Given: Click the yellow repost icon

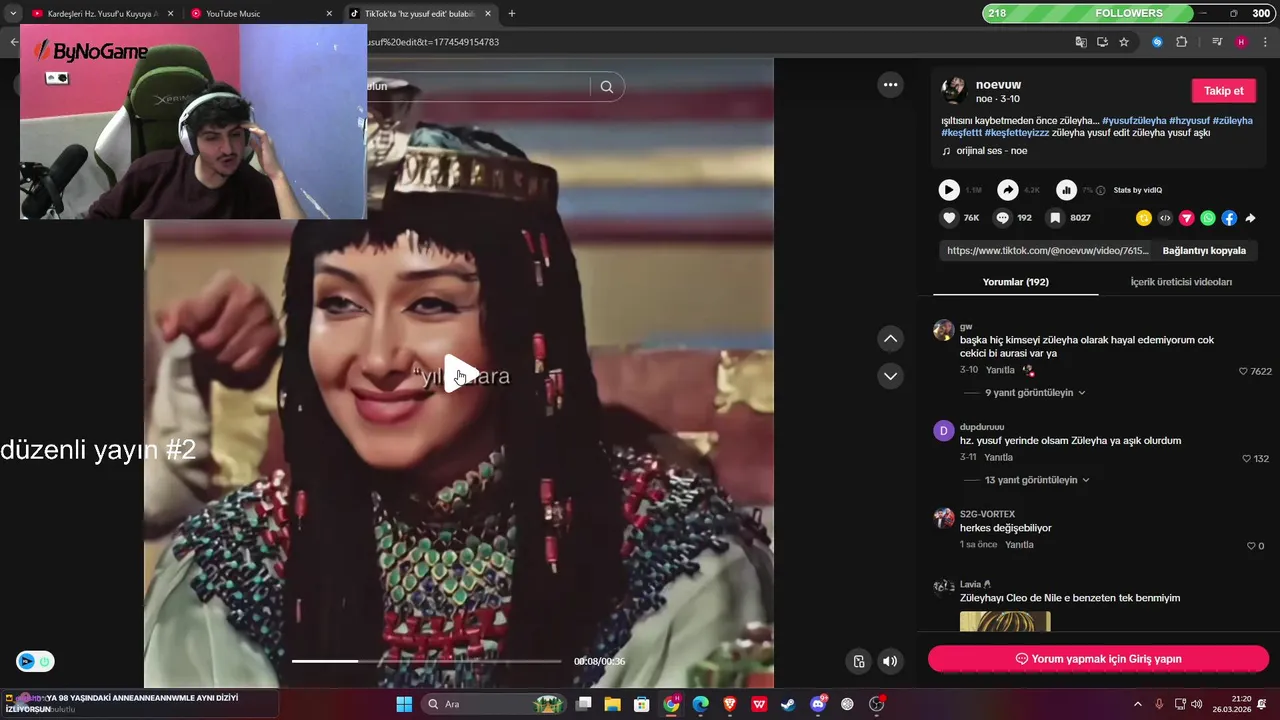Looking at the screenshot, I should (1144, 218).
